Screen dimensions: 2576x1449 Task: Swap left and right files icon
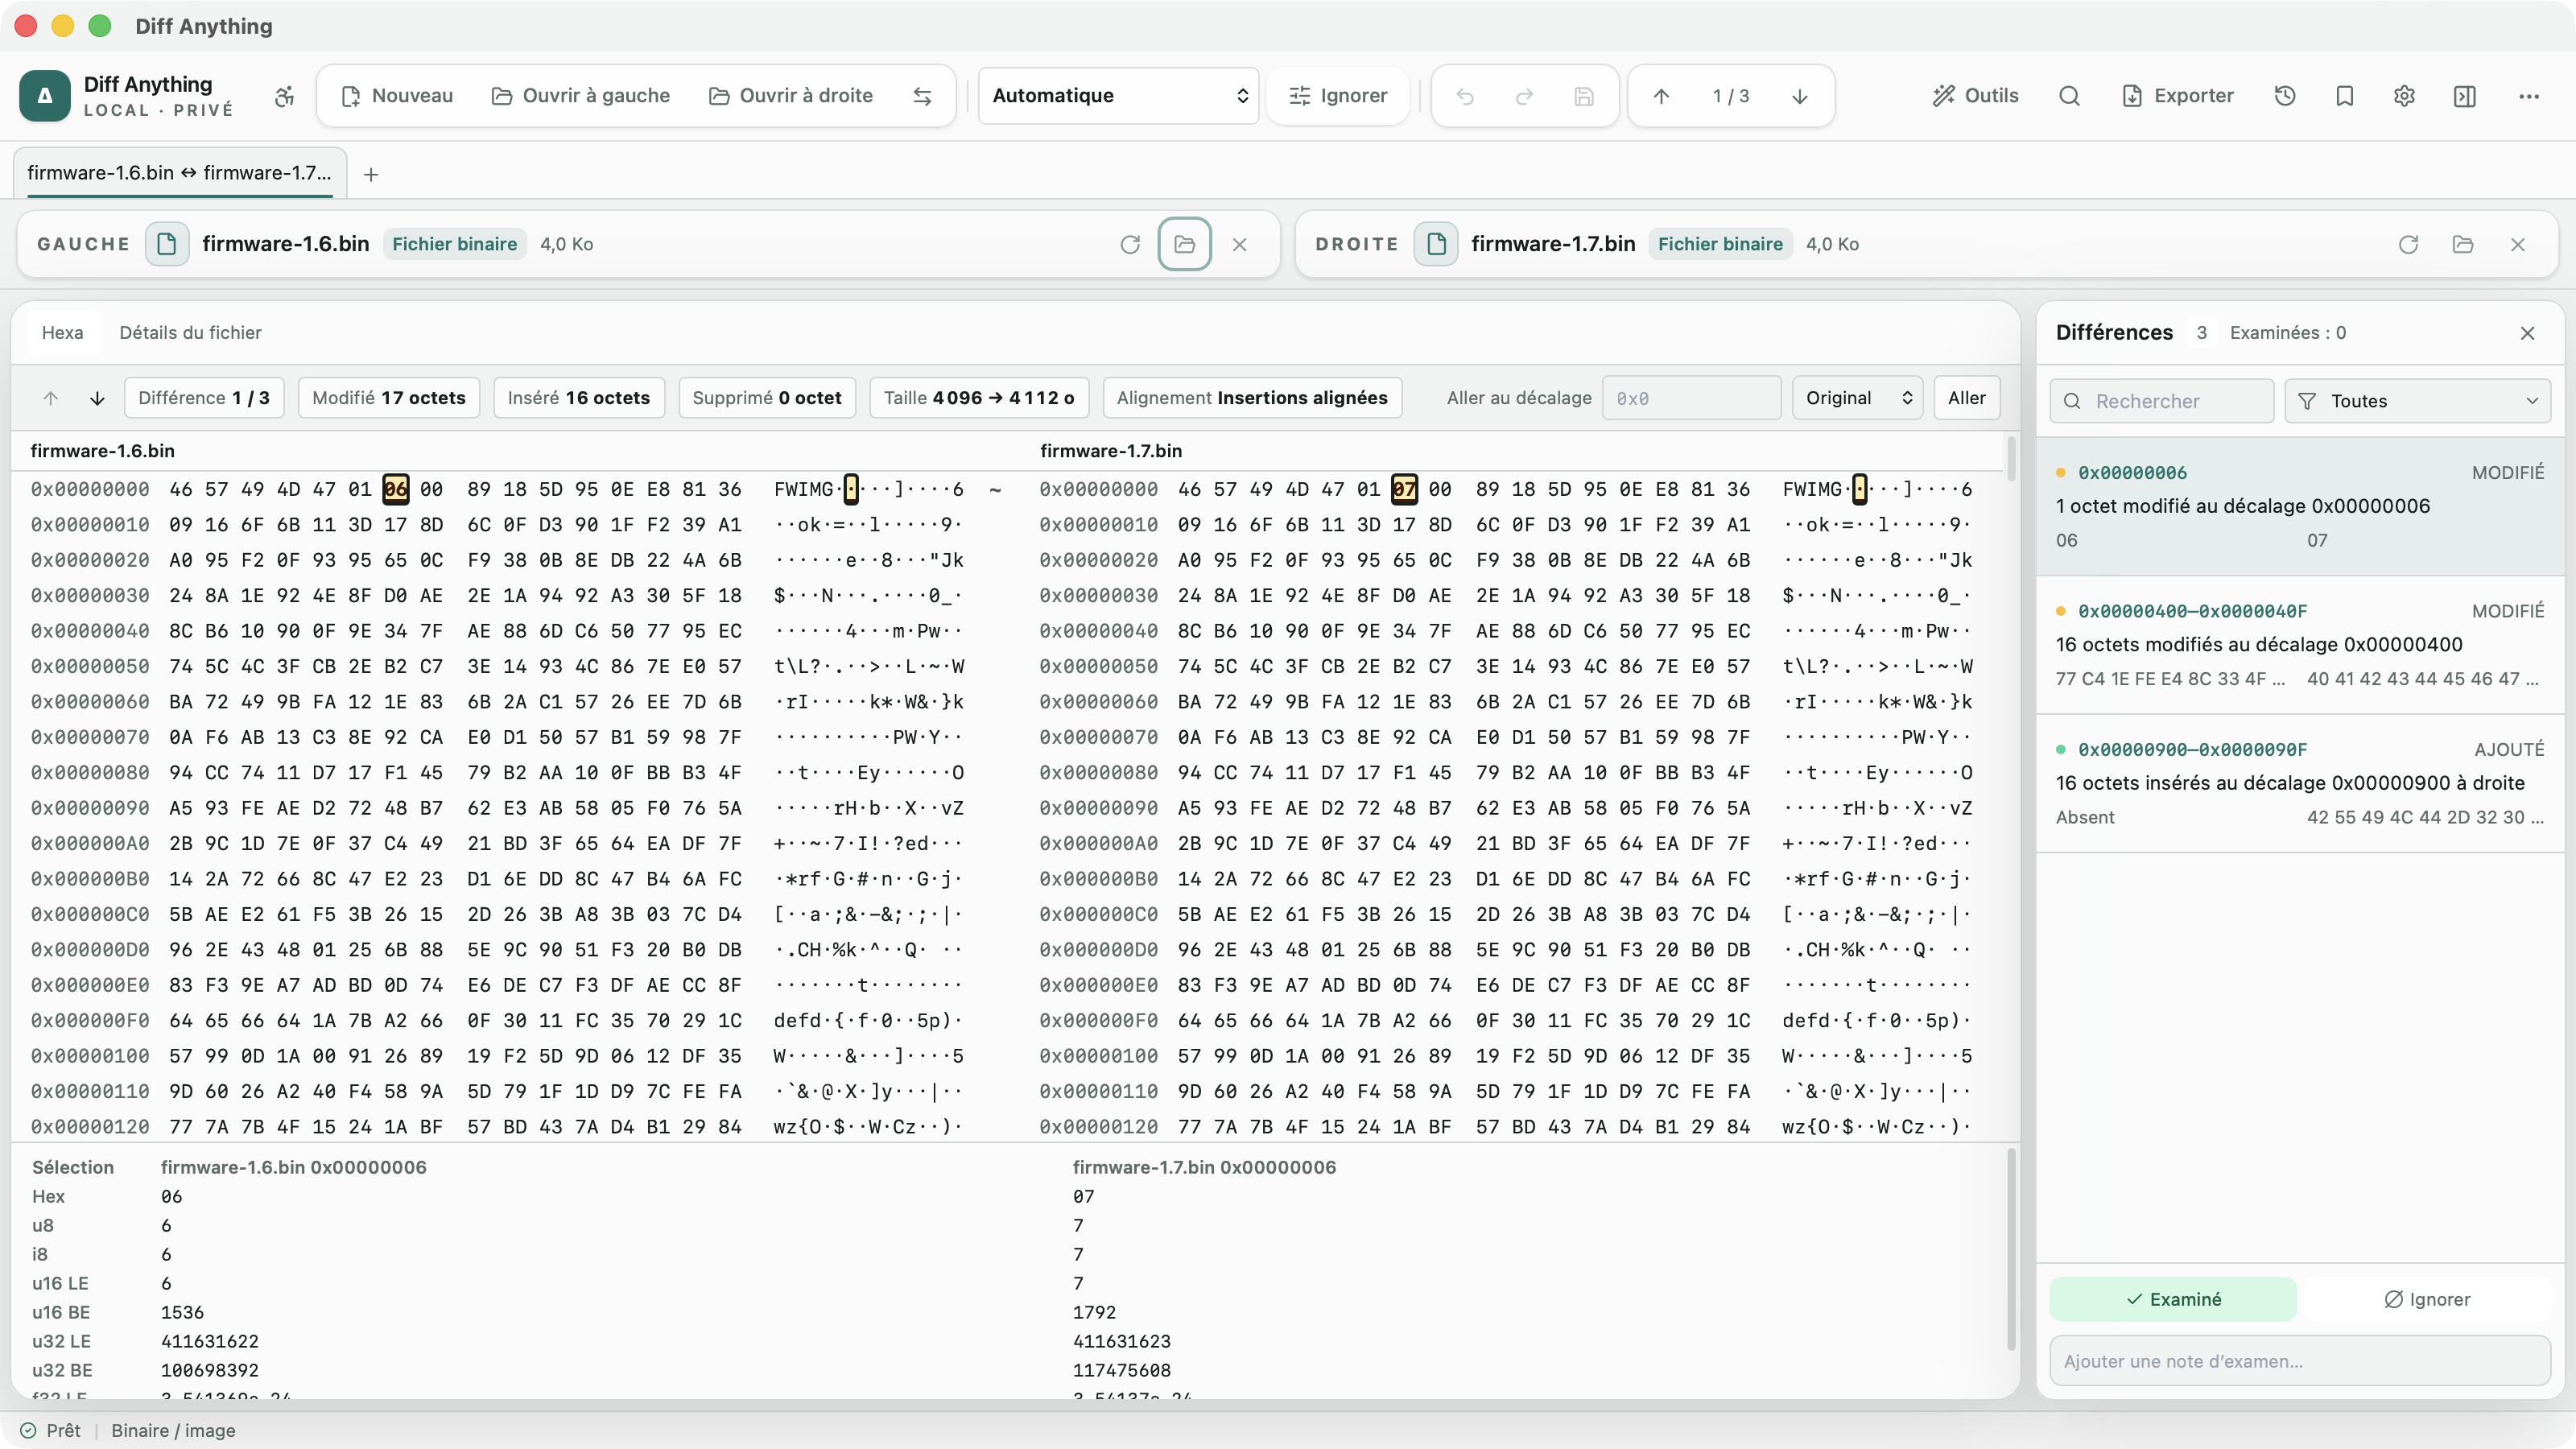tap(922, 96)
